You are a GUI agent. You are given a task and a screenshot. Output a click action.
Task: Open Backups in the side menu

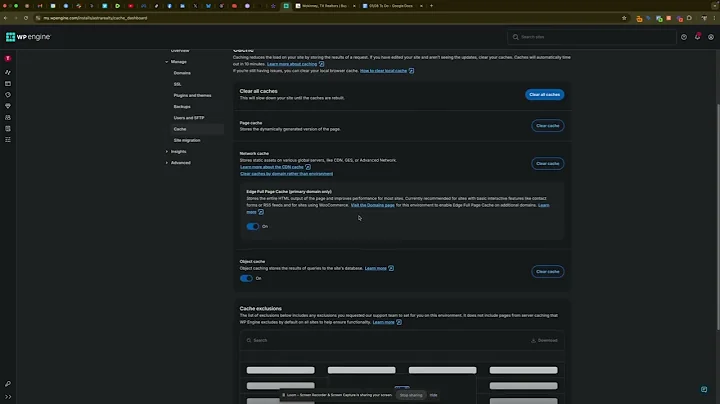182,107
